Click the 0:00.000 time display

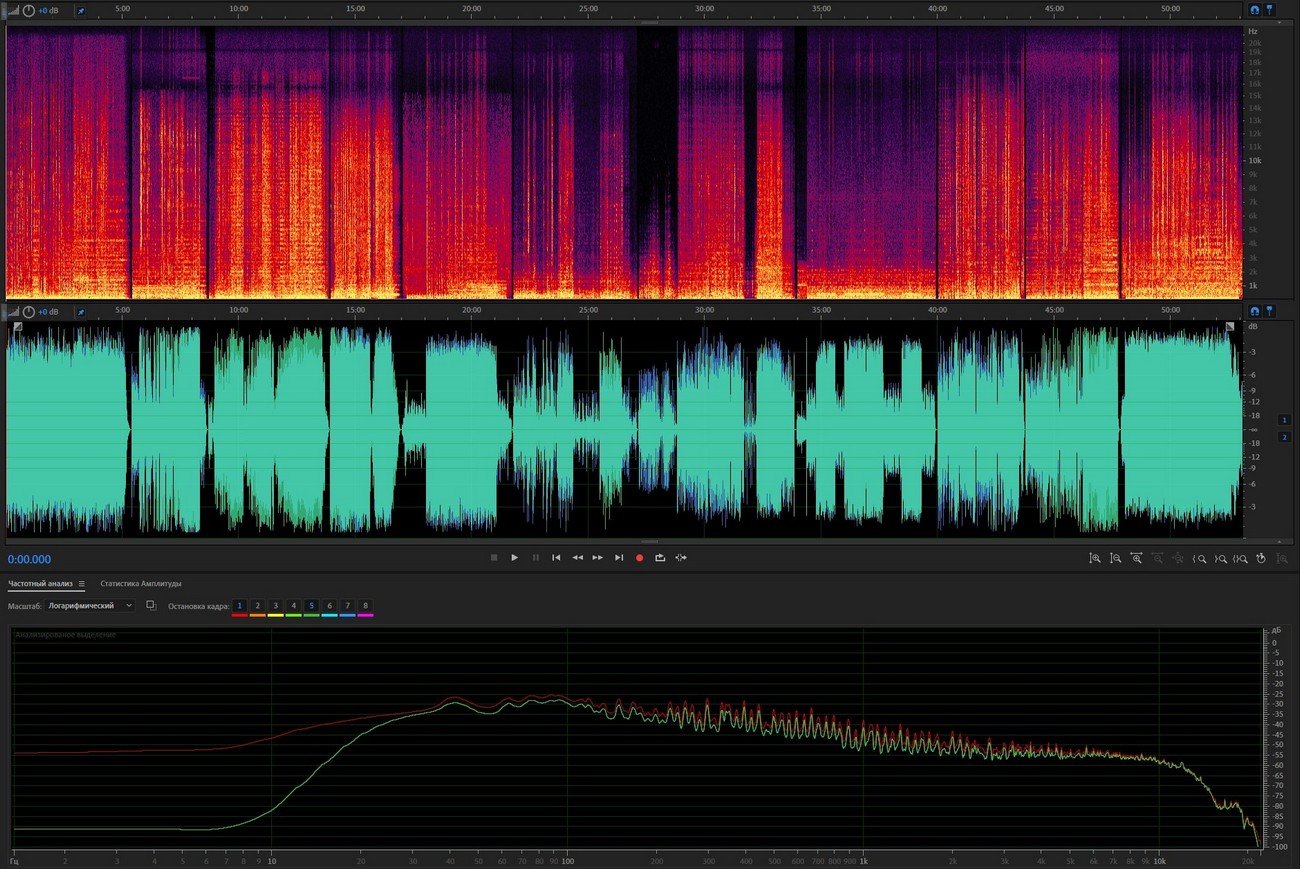tap(29, 559)
